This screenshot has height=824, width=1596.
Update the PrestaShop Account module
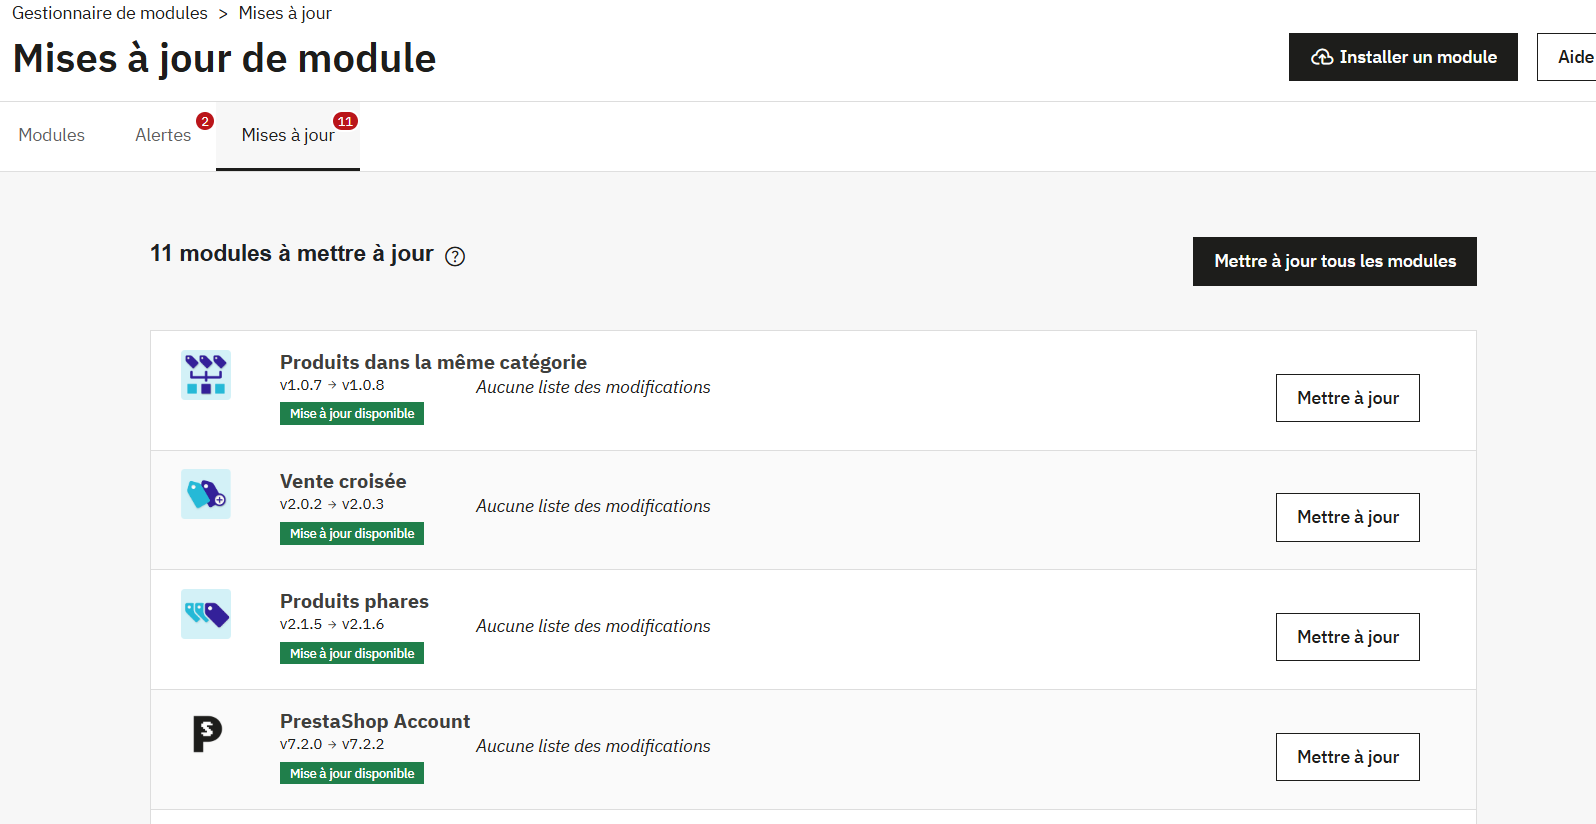(x=1348, y=757)
